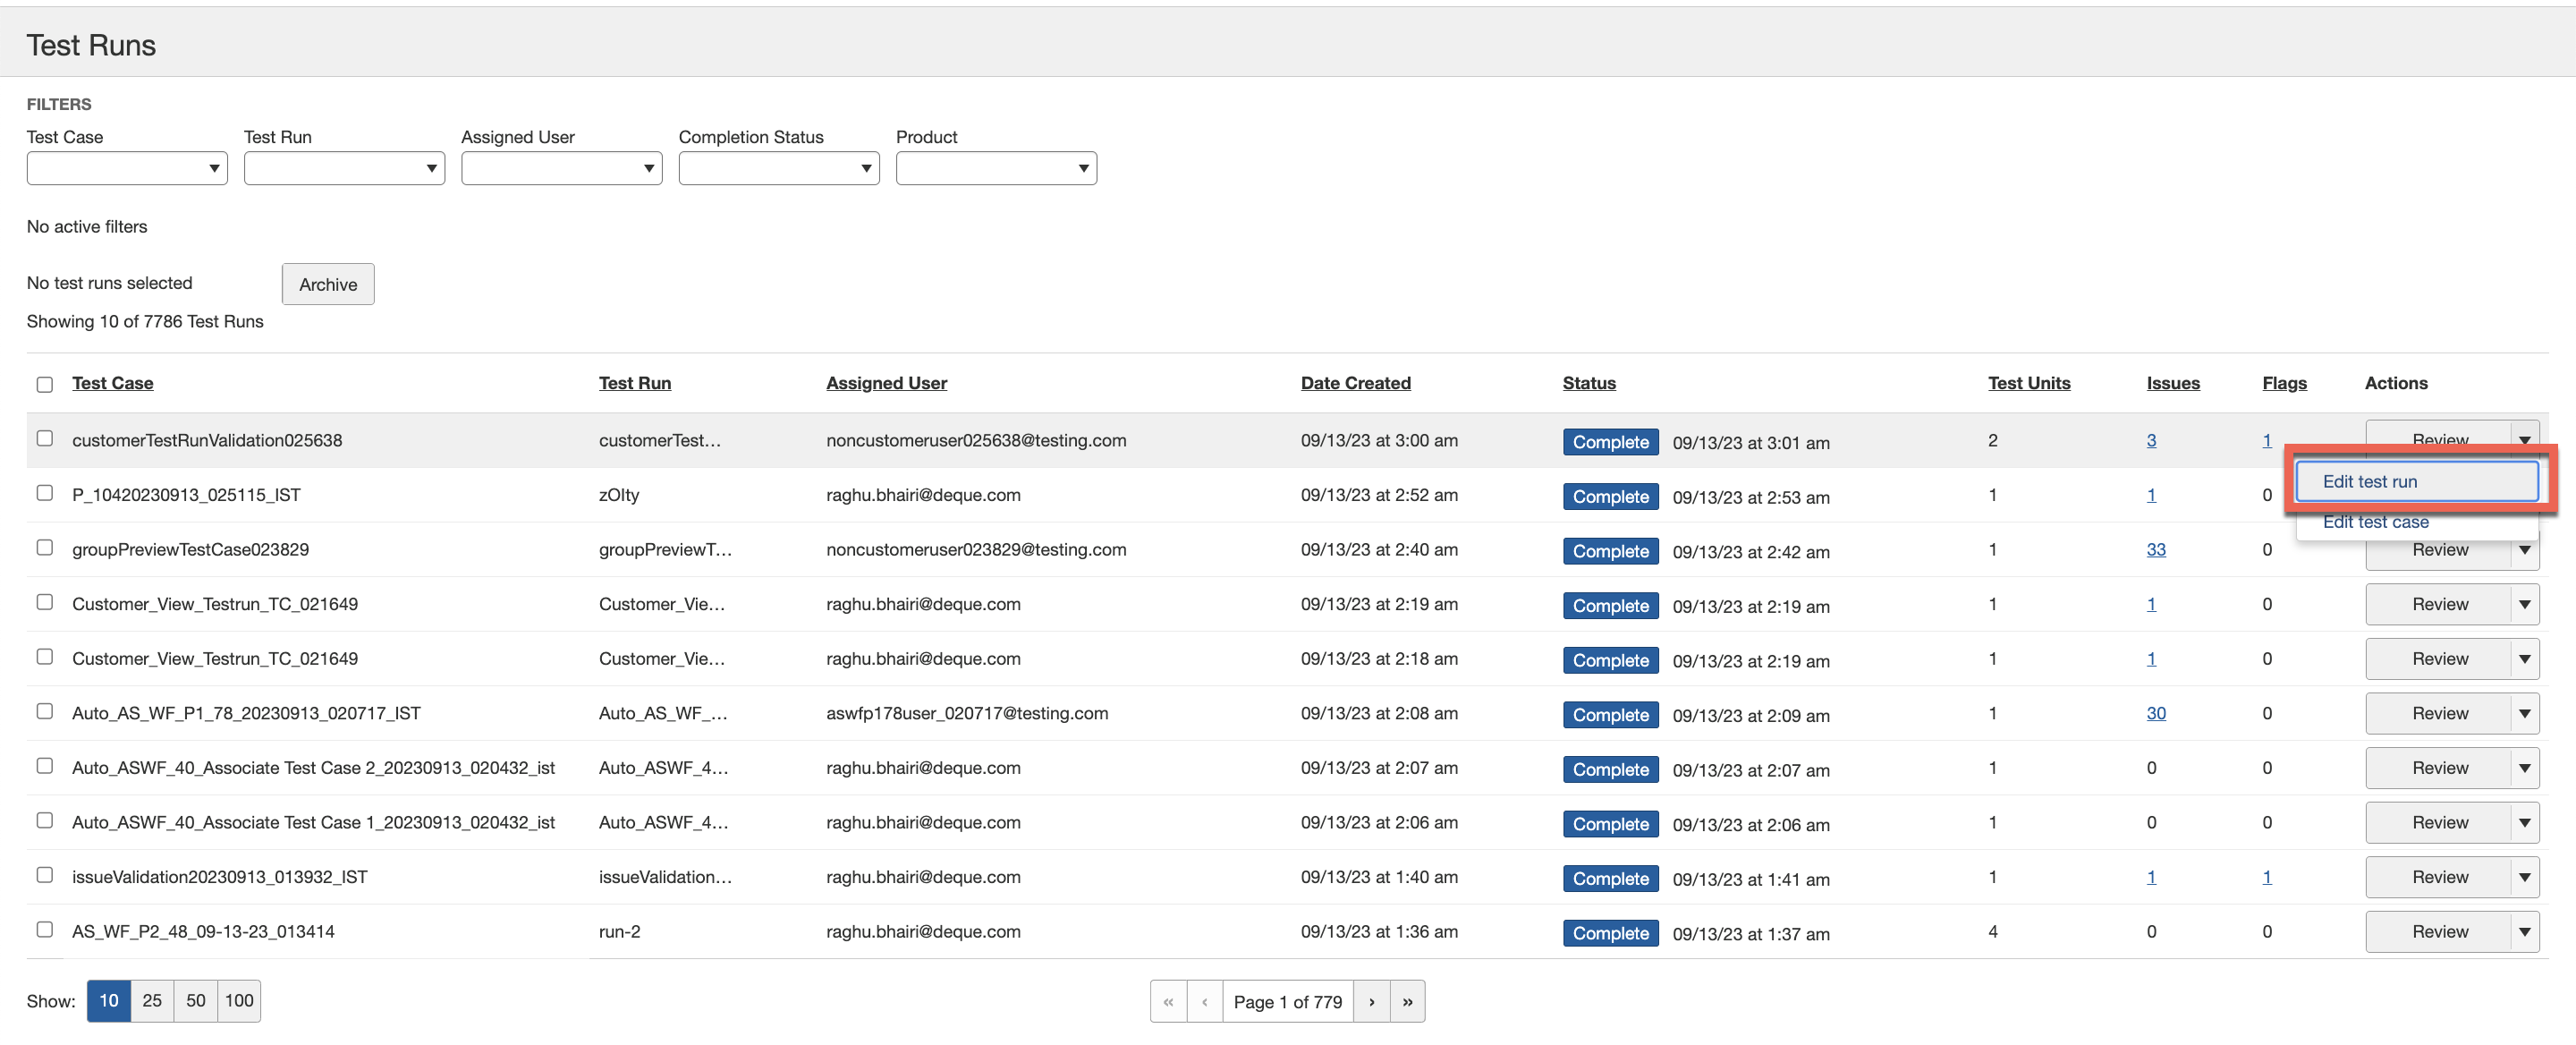Click the Archive button
The height and width of the screenshot is (1045, 2576).
327,284
